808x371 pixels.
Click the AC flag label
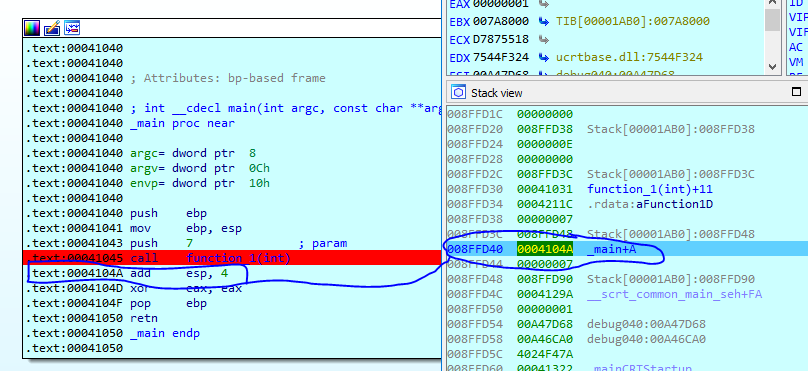796,47
